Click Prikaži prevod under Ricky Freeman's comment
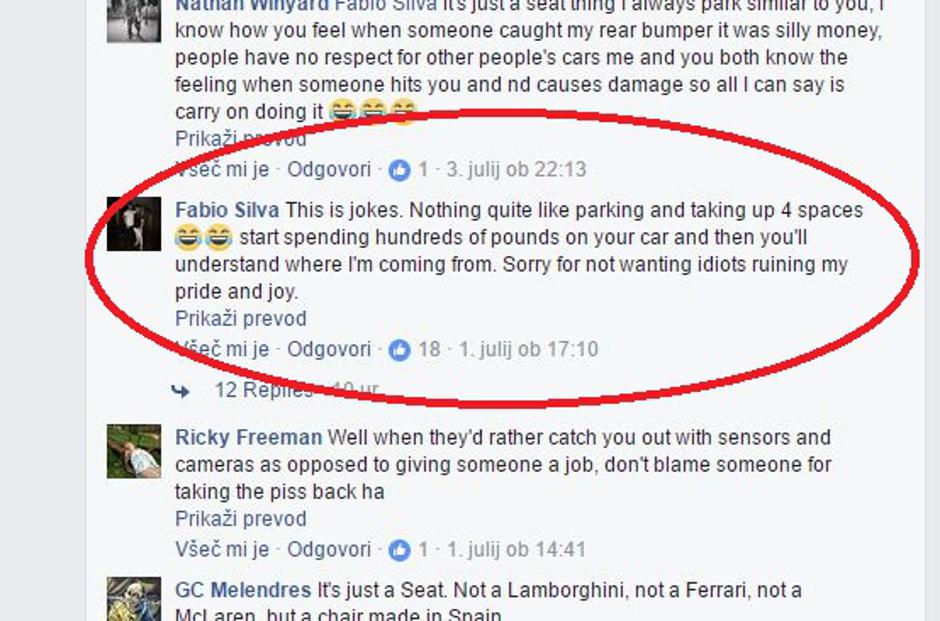940x621 pixels. pyautogui.click(x=243, y=519)
